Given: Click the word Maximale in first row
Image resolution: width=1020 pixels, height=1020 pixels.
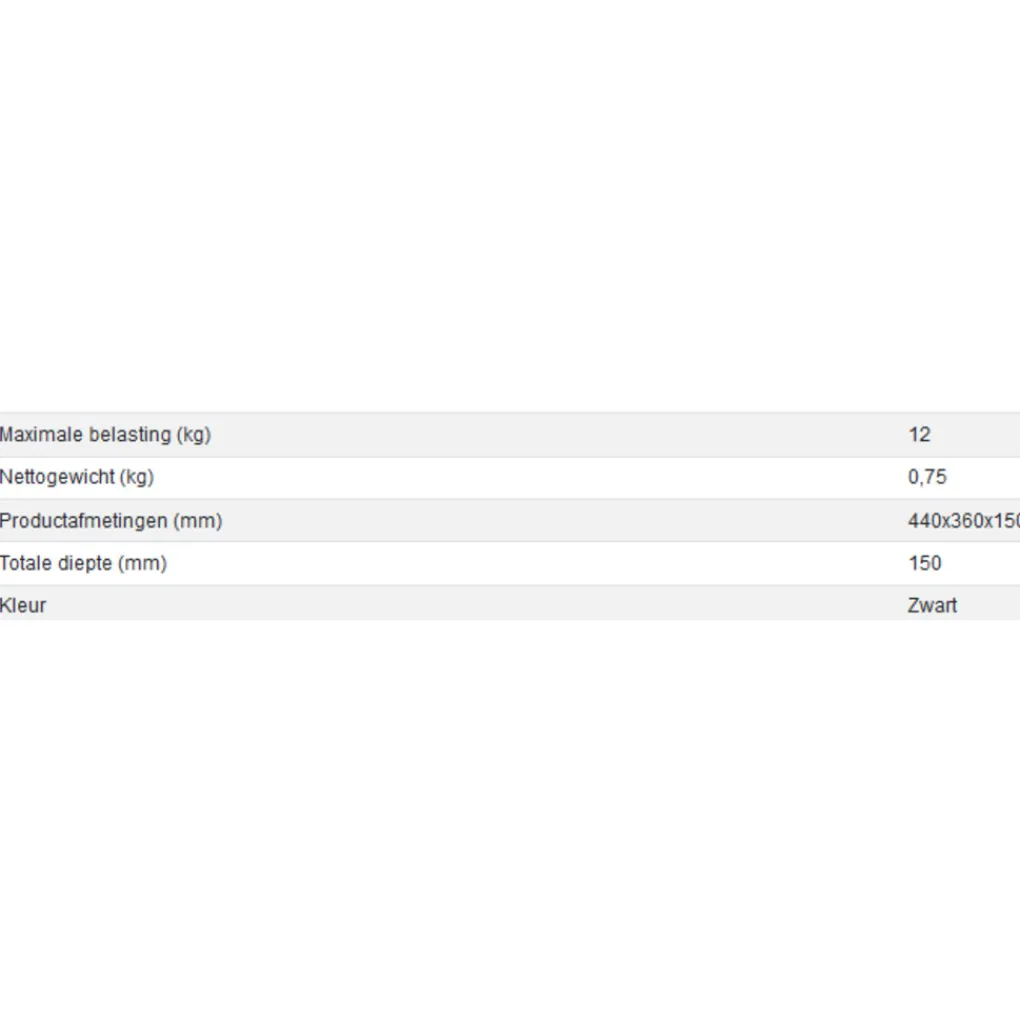Looking at the screenshot, I should pyautogui.click(x=42, y=435).
